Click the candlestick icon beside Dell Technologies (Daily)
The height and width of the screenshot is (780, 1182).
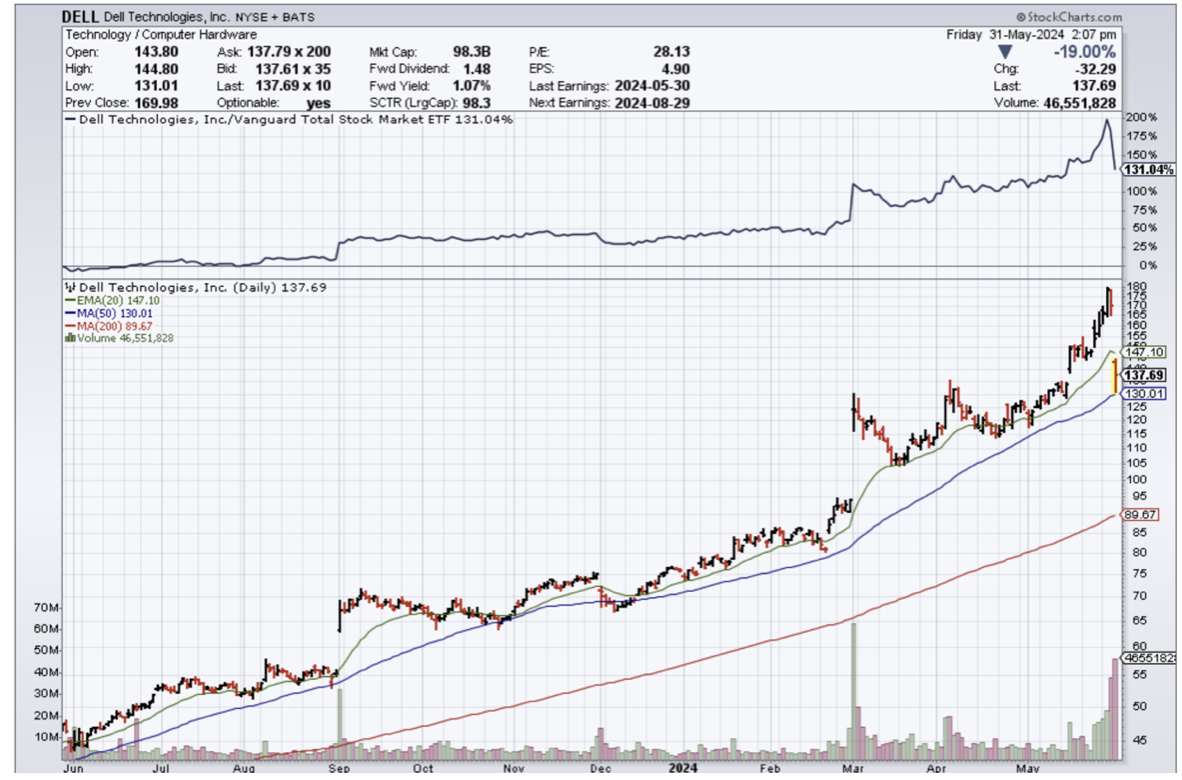point(68,286)
